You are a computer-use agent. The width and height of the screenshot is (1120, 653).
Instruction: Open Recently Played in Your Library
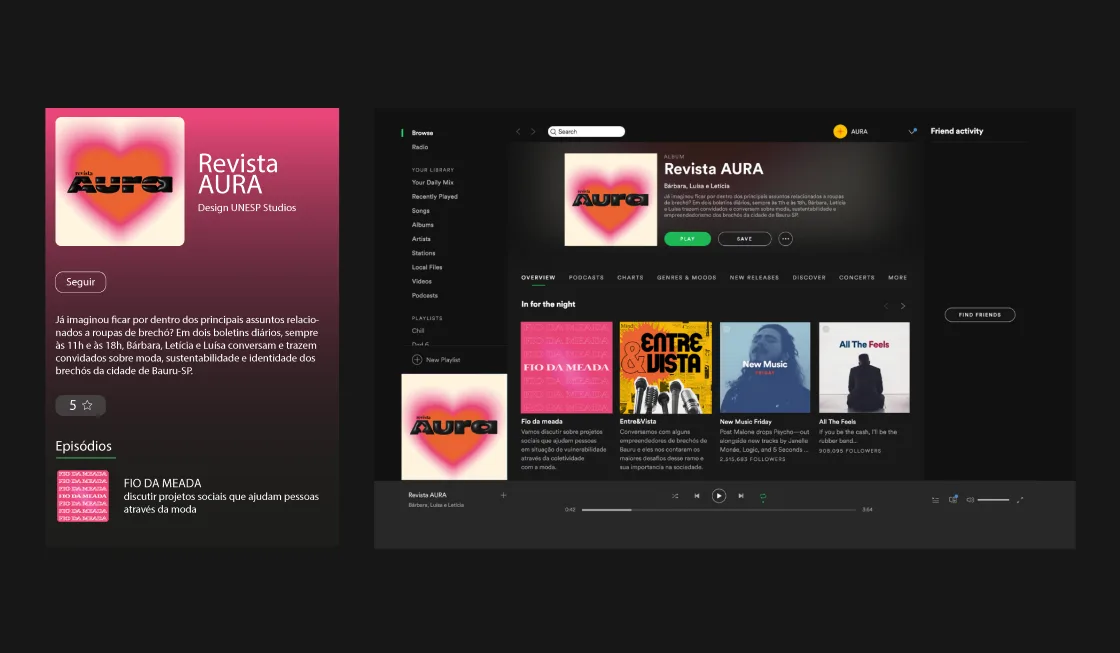[434, 196]
